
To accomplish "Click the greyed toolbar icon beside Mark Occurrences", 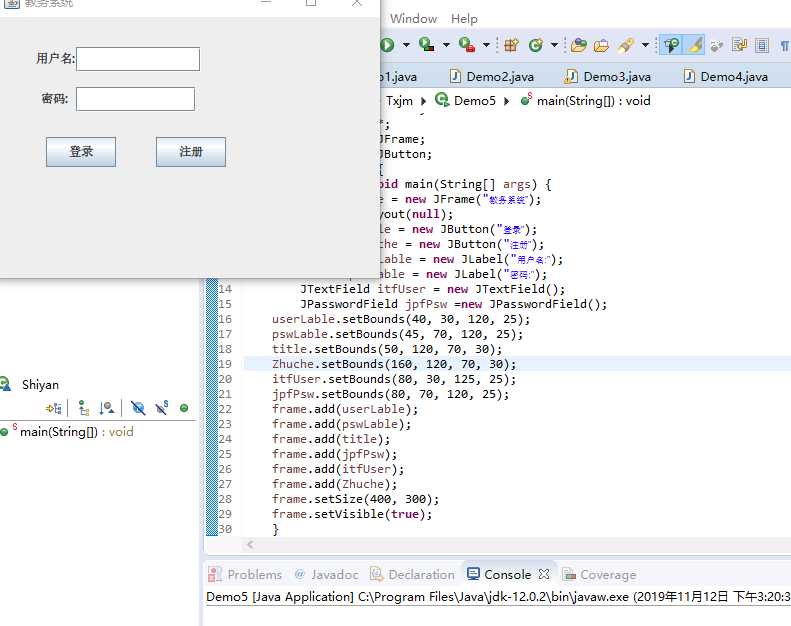I will tap(717, 46).
